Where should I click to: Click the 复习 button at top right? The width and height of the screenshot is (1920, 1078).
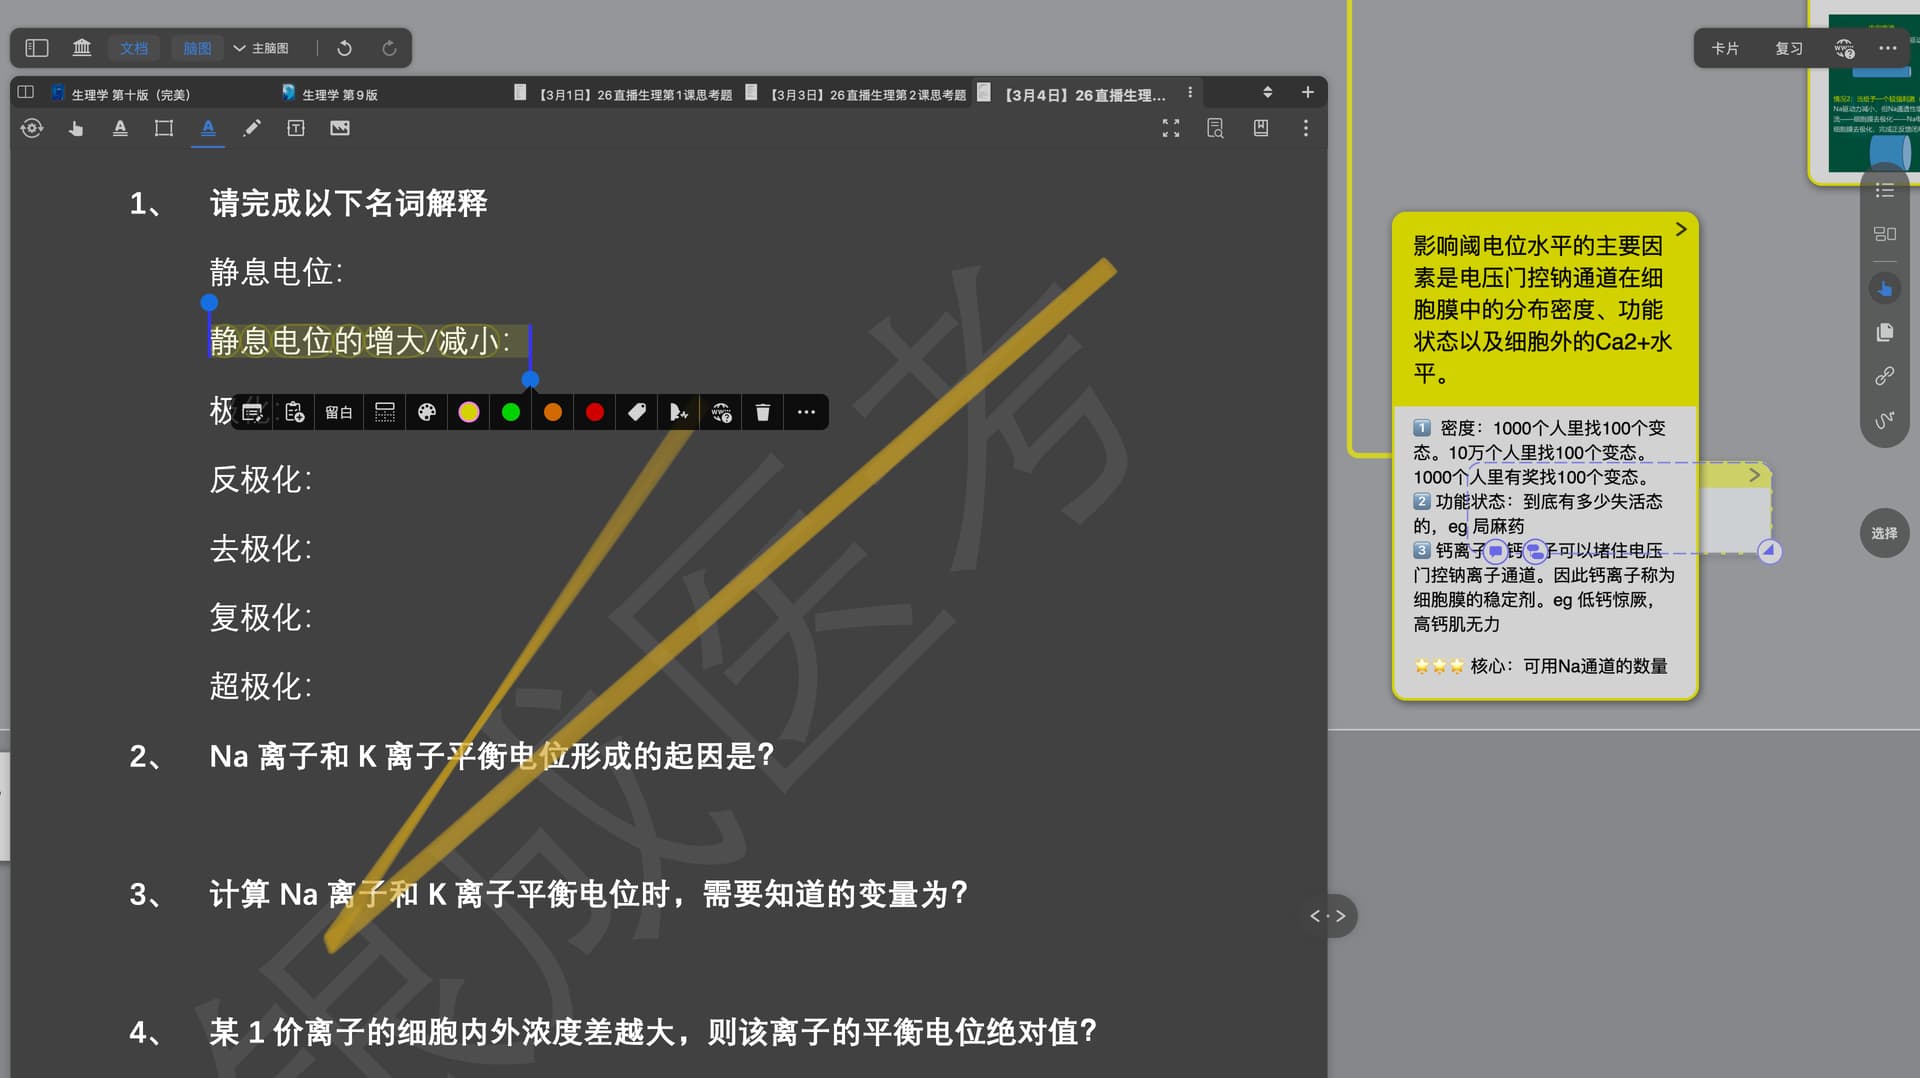point(1789,48)
